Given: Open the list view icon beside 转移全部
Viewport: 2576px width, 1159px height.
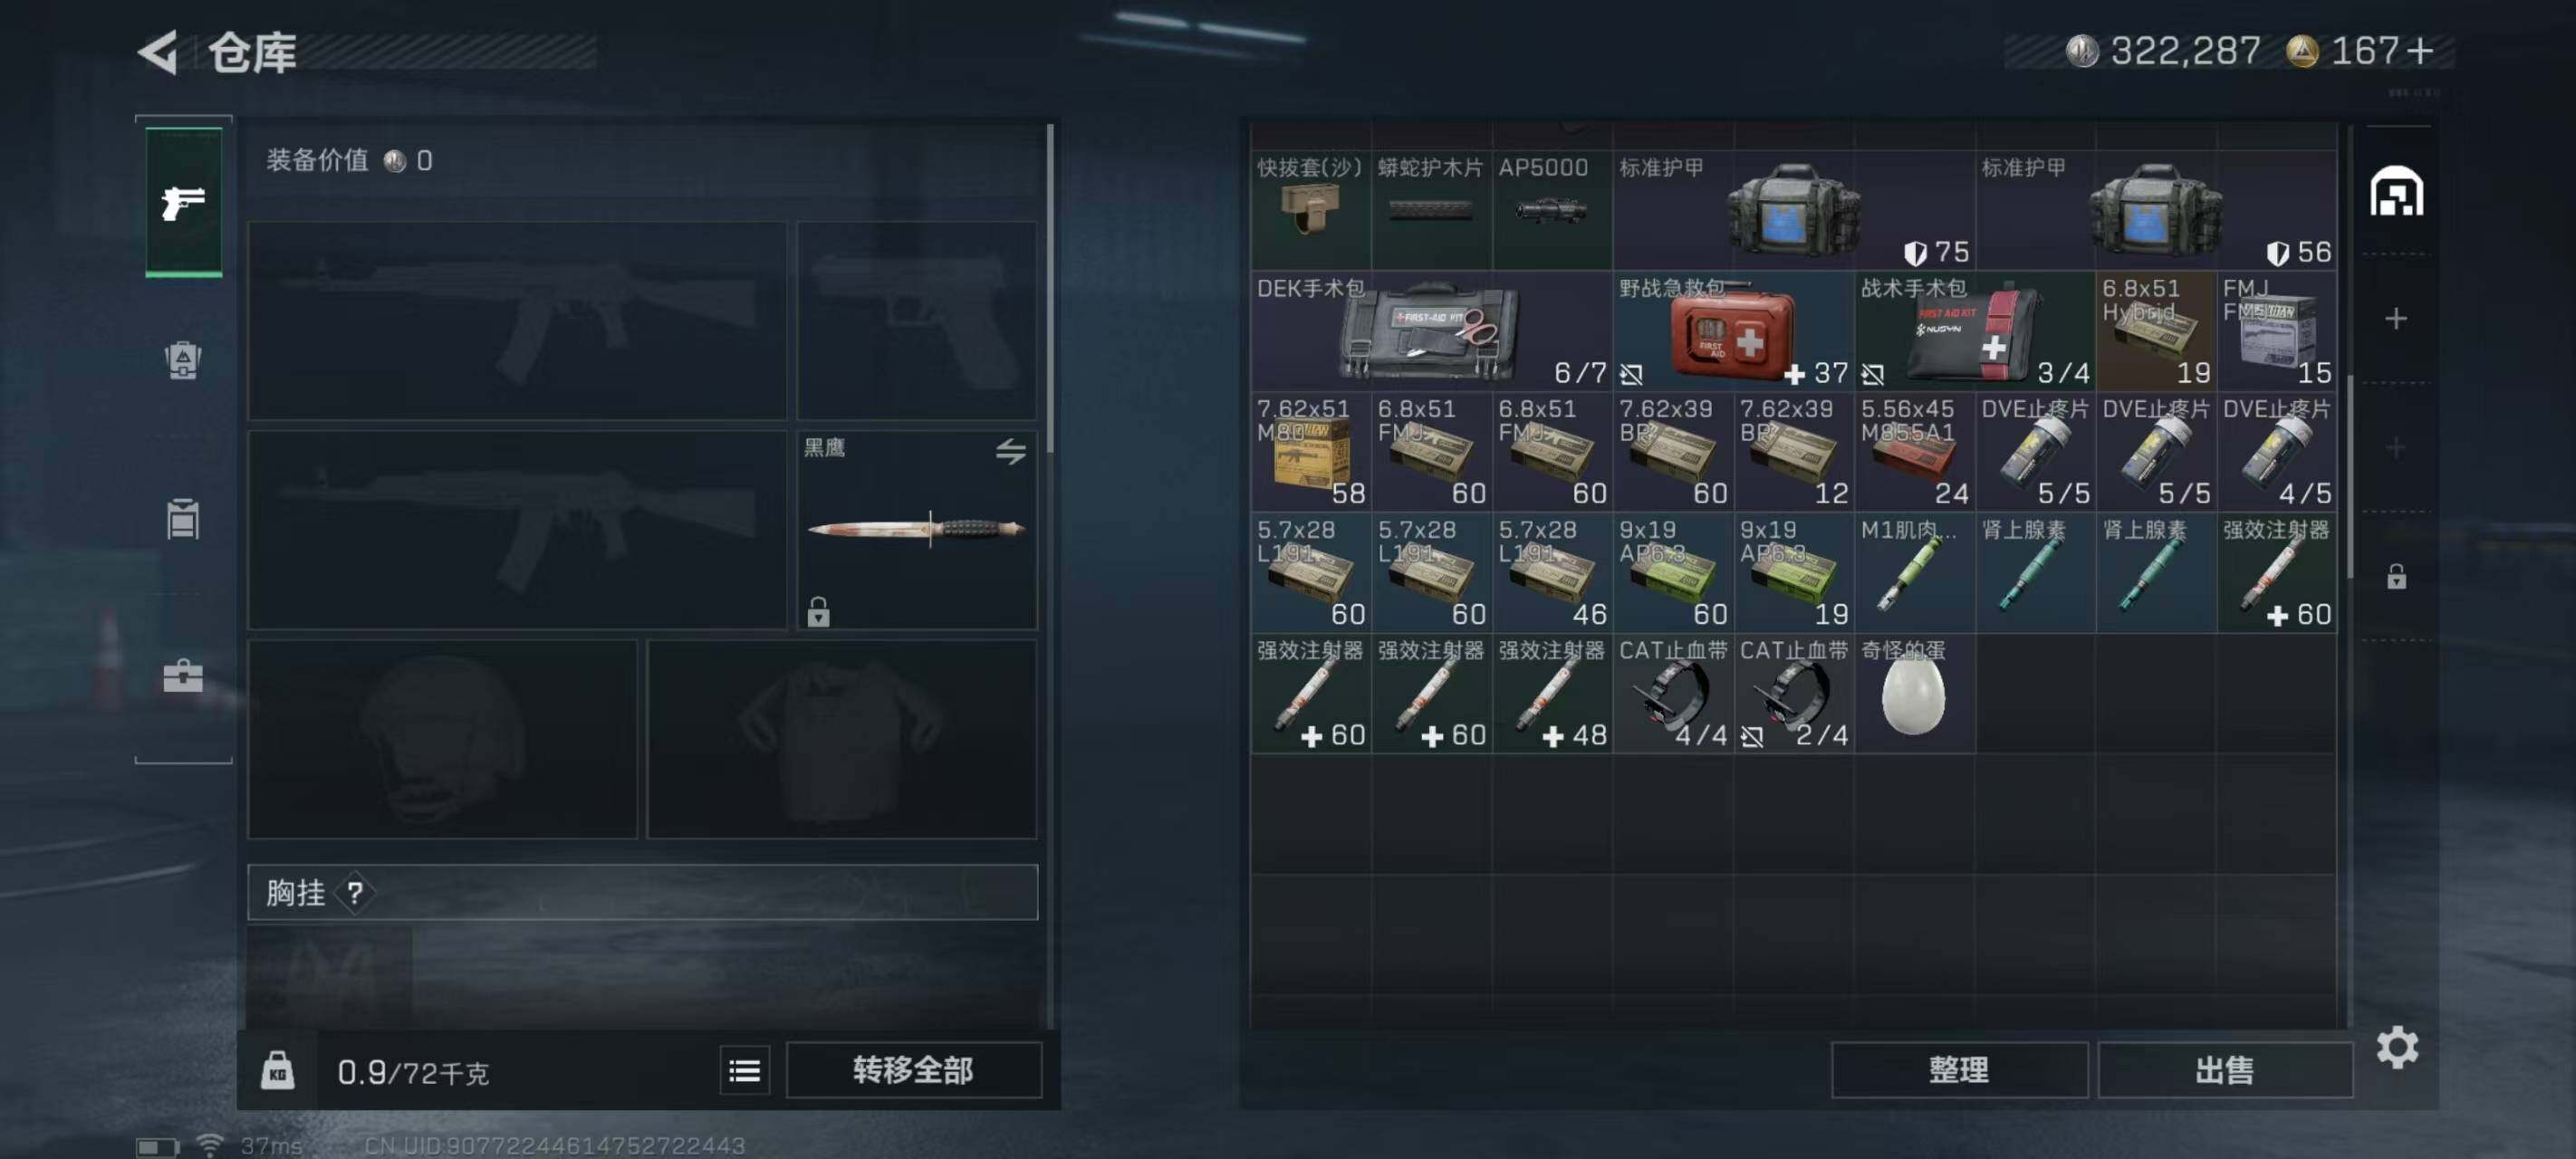Looking at the screenshot, I should 744,1071.
